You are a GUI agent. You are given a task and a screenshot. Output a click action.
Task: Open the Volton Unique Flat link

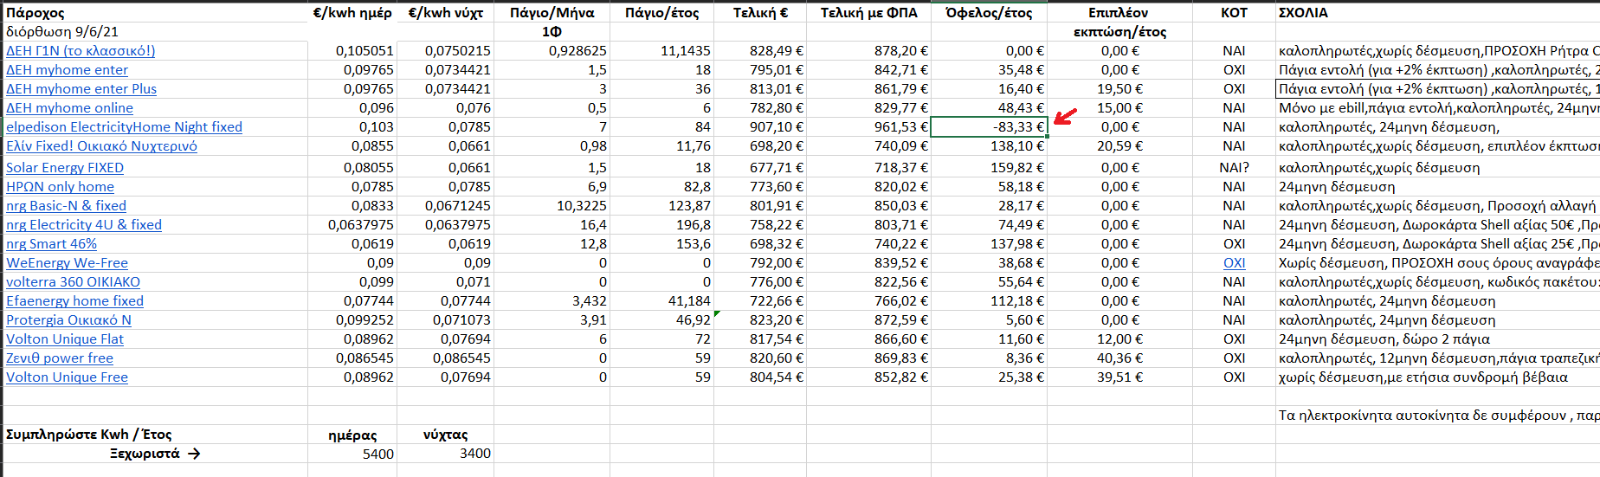coord(65,339)
